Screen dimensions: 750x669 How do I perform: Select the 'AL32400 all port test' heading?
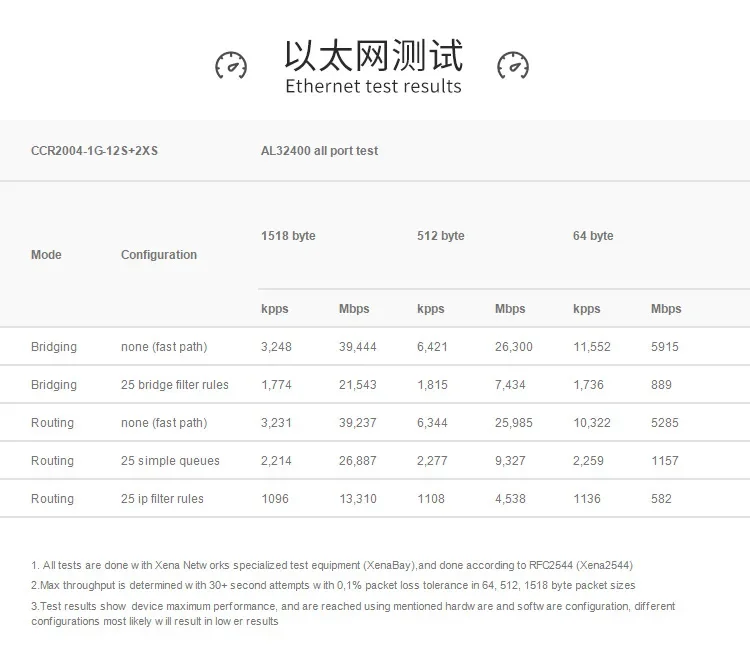pyautogui.click(x=320, y=151)
